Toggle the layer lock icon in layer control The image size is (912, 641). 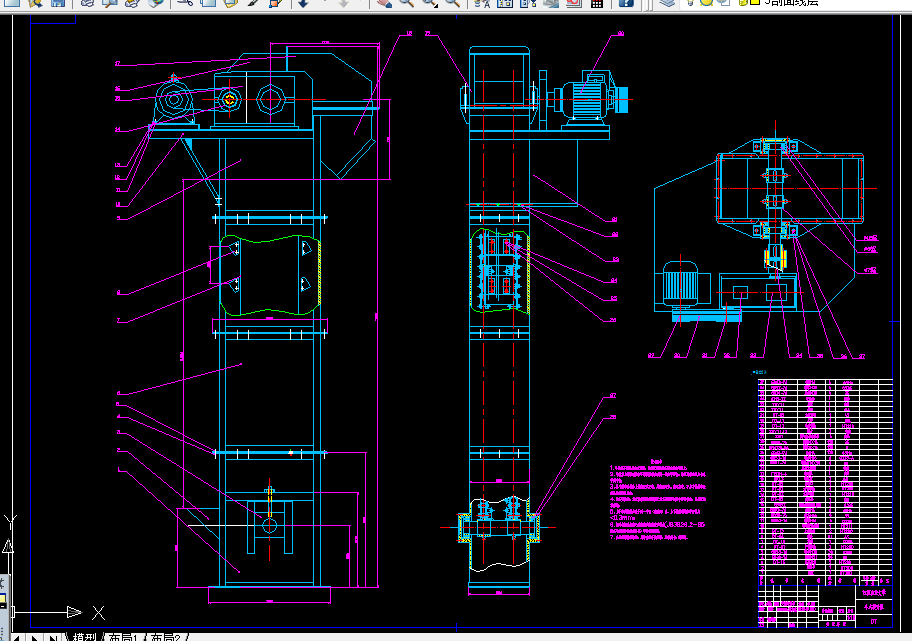pyautogui.click(x=743, y=3)
